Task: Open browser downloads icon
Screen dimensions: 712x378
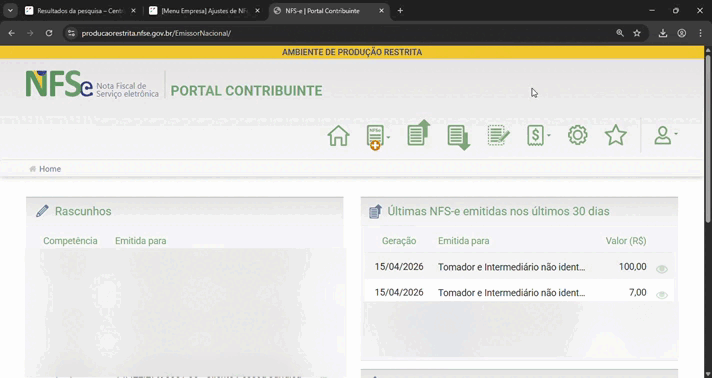Action: (x=663, y=33)
